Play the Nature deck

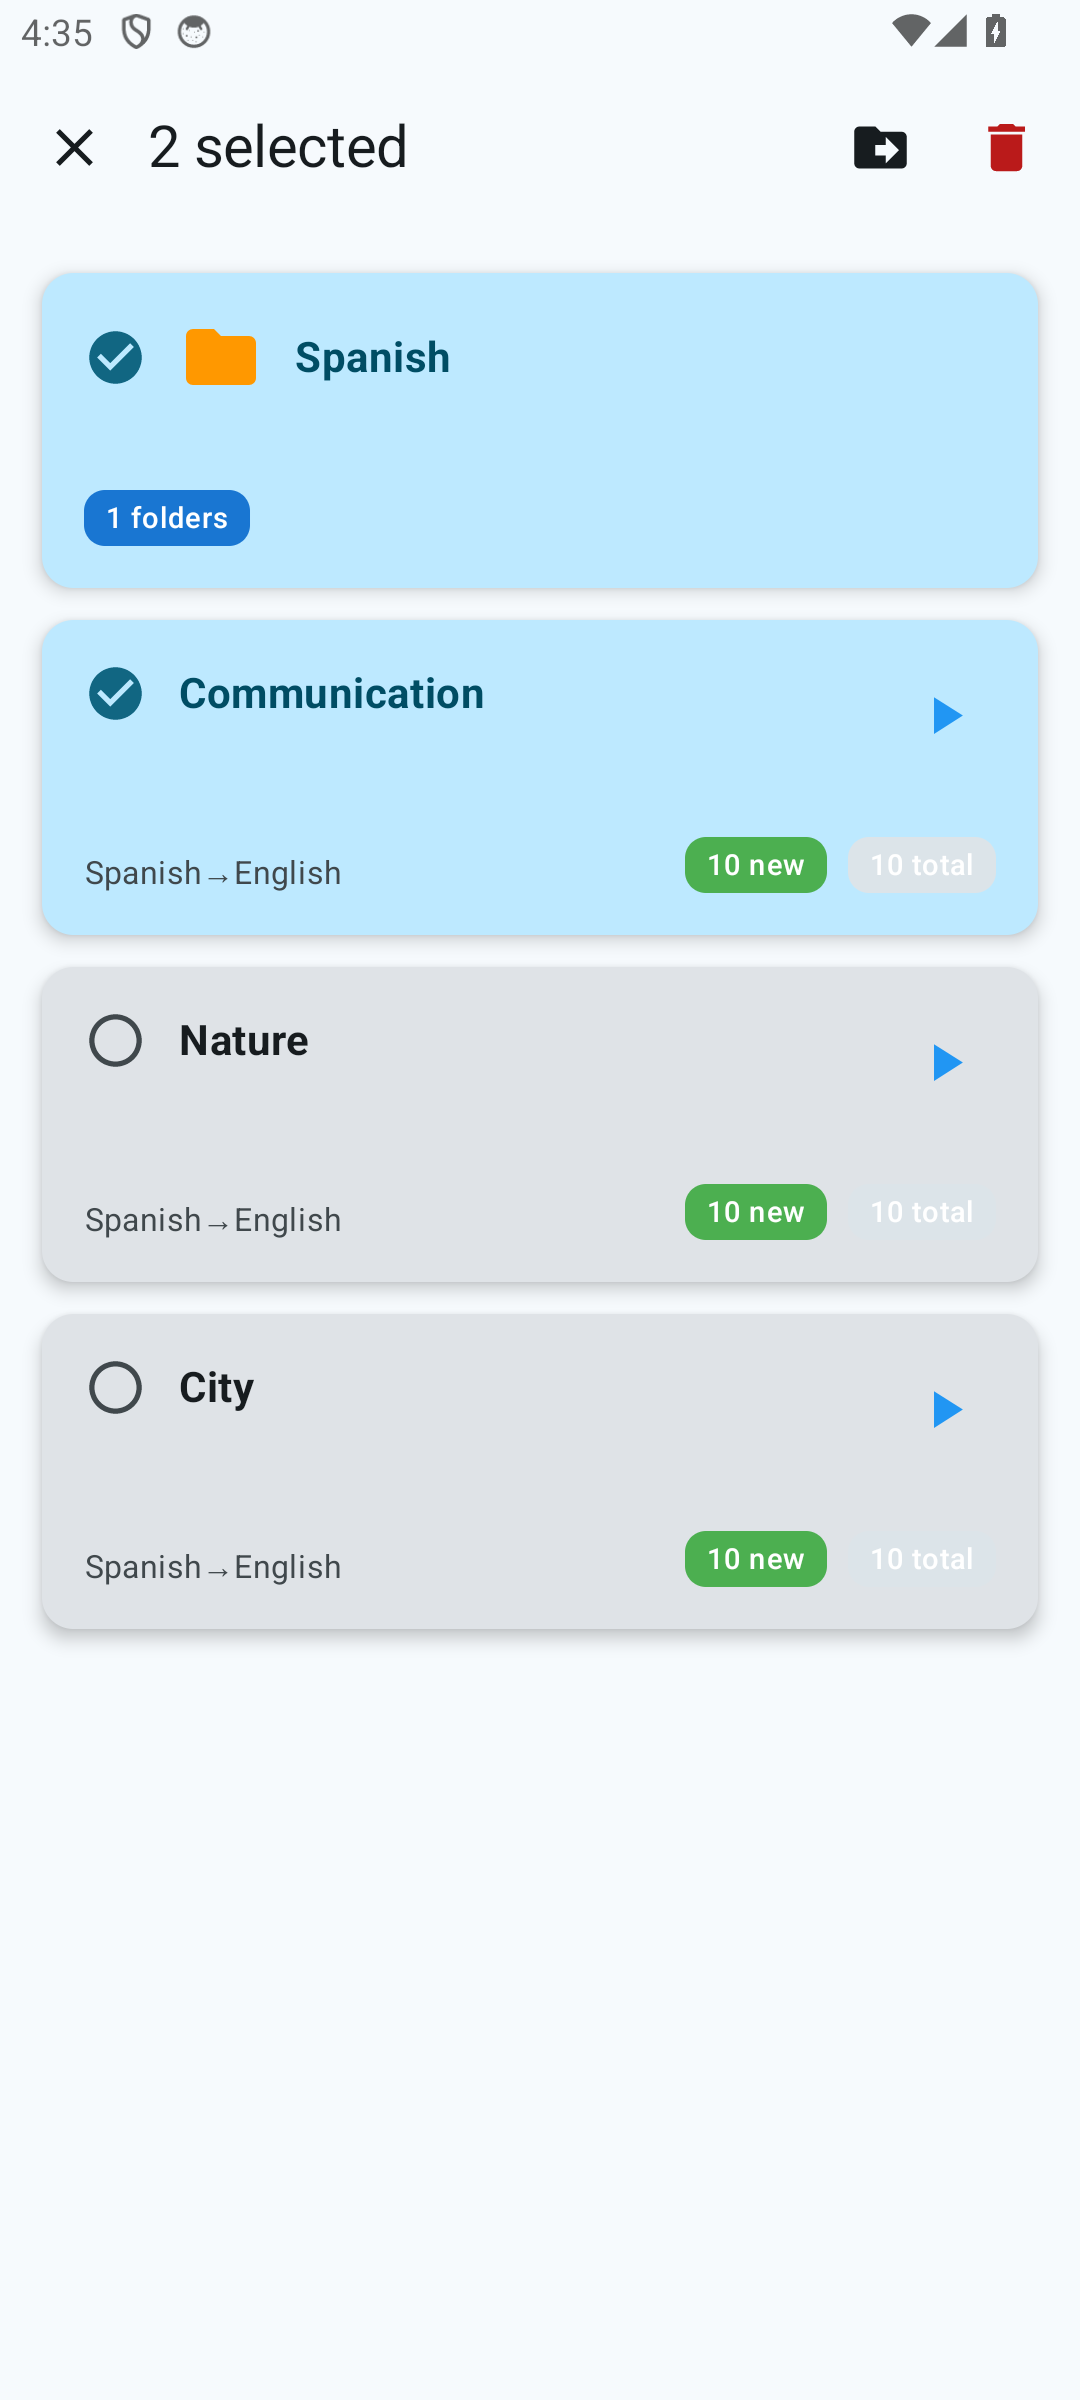(x=946, y=1063)
